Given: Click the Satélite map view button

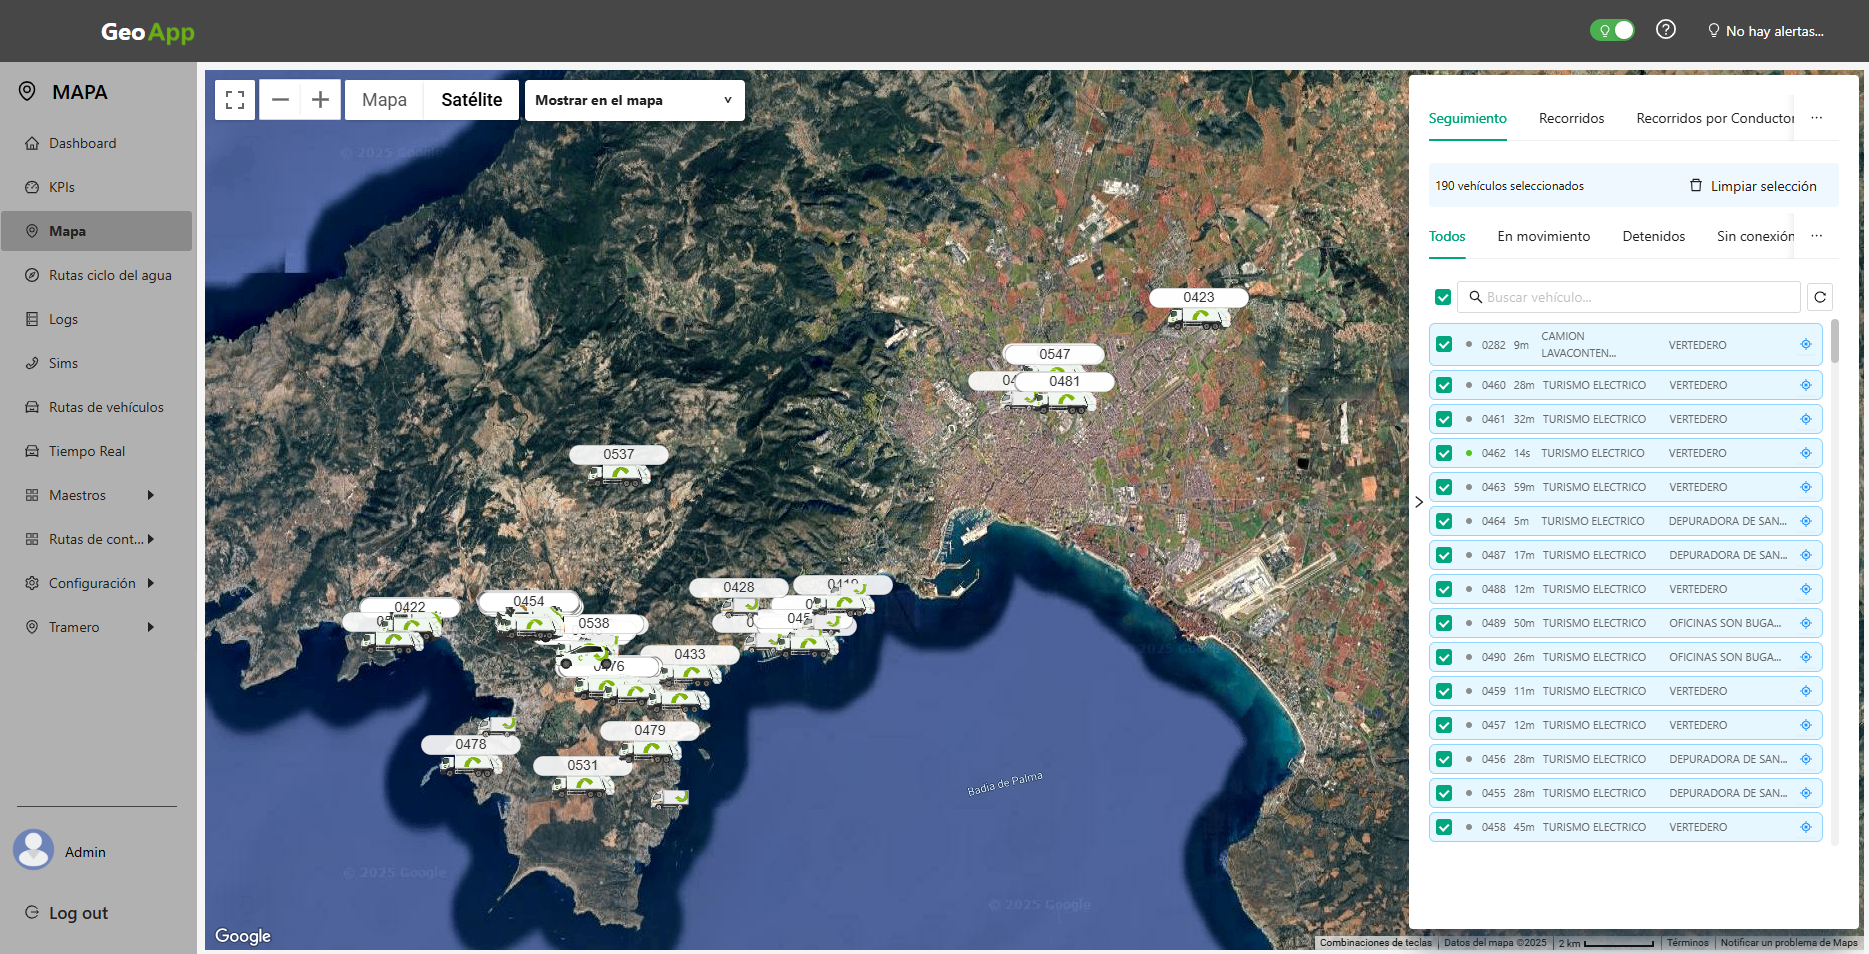Looking at the screenshot, I should [x=471, y=99].
